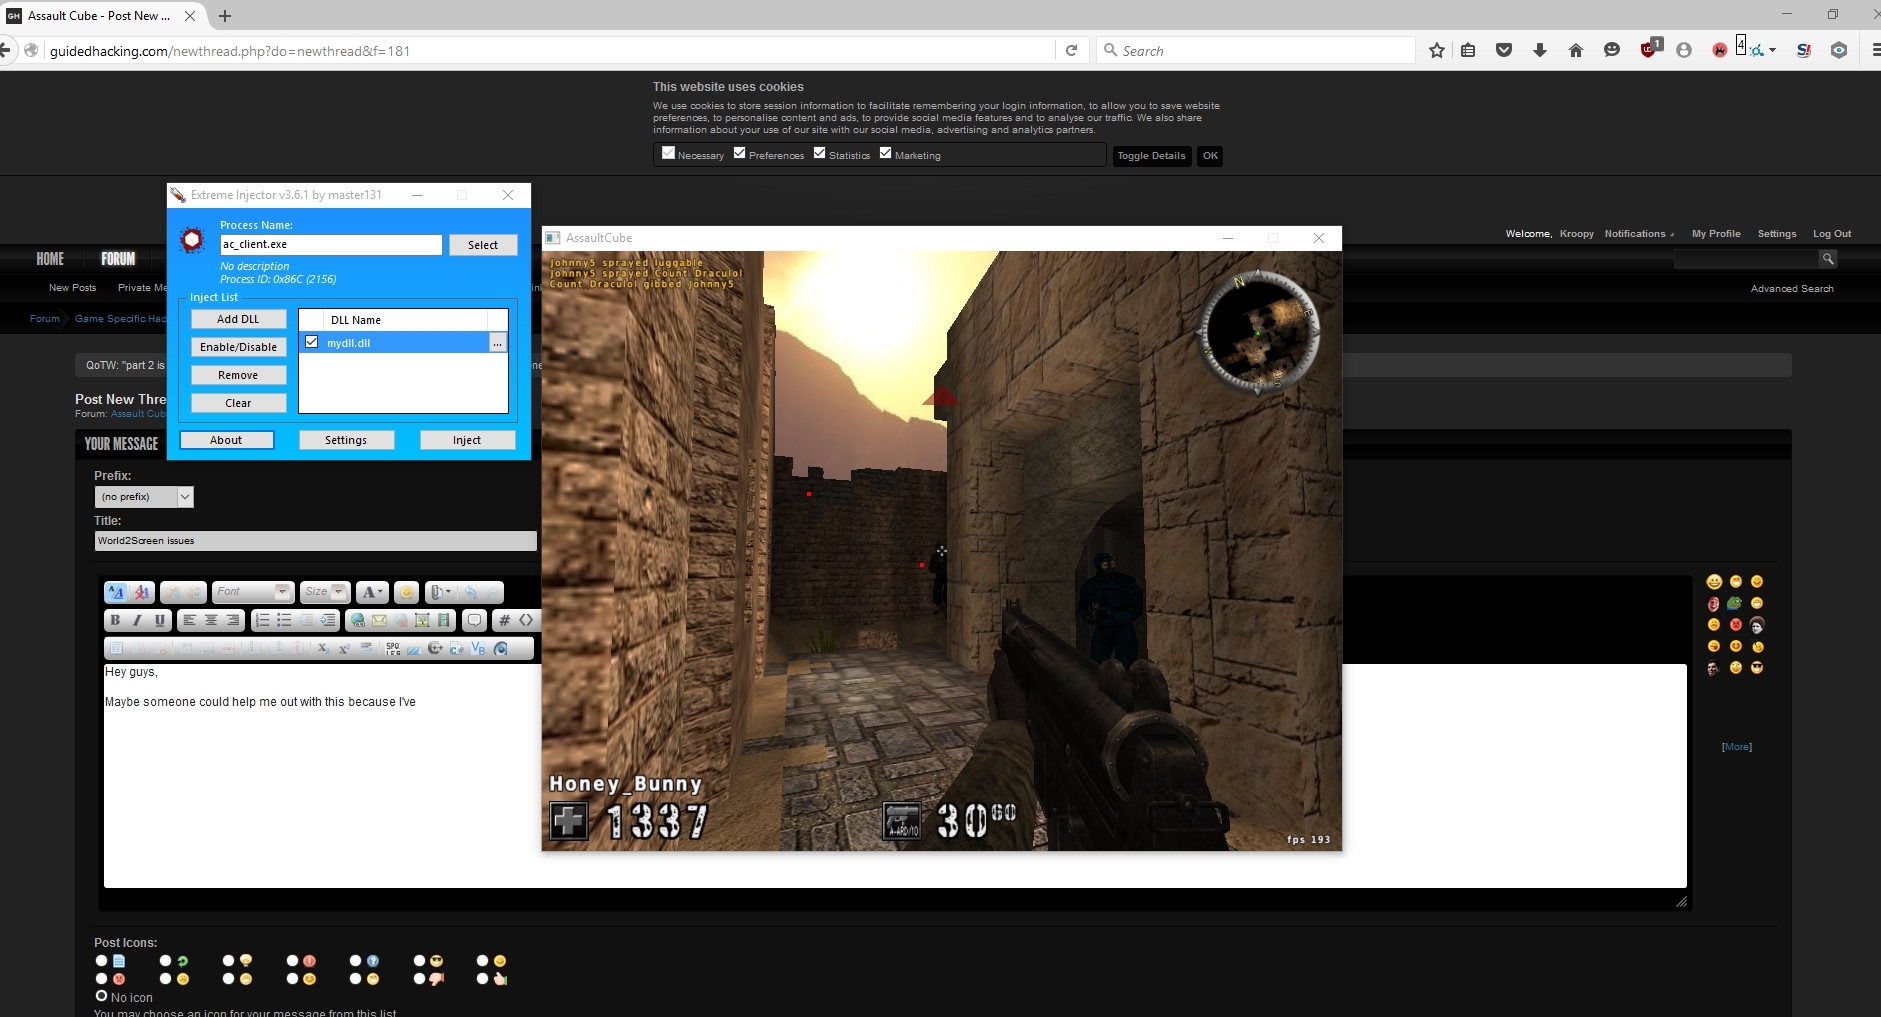
Task: Open uBlock Origin extension icon
Action: 1649,49
